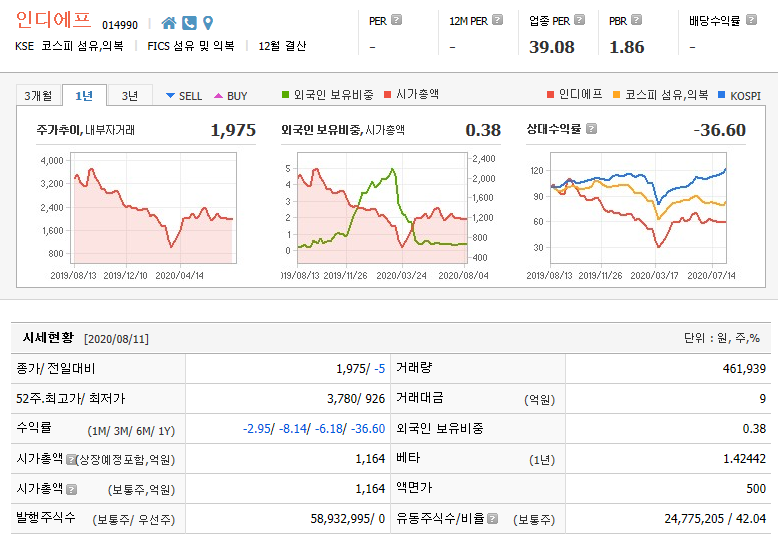Click the 주가추이 price chart
778x542 pixels.
(153, 207)
